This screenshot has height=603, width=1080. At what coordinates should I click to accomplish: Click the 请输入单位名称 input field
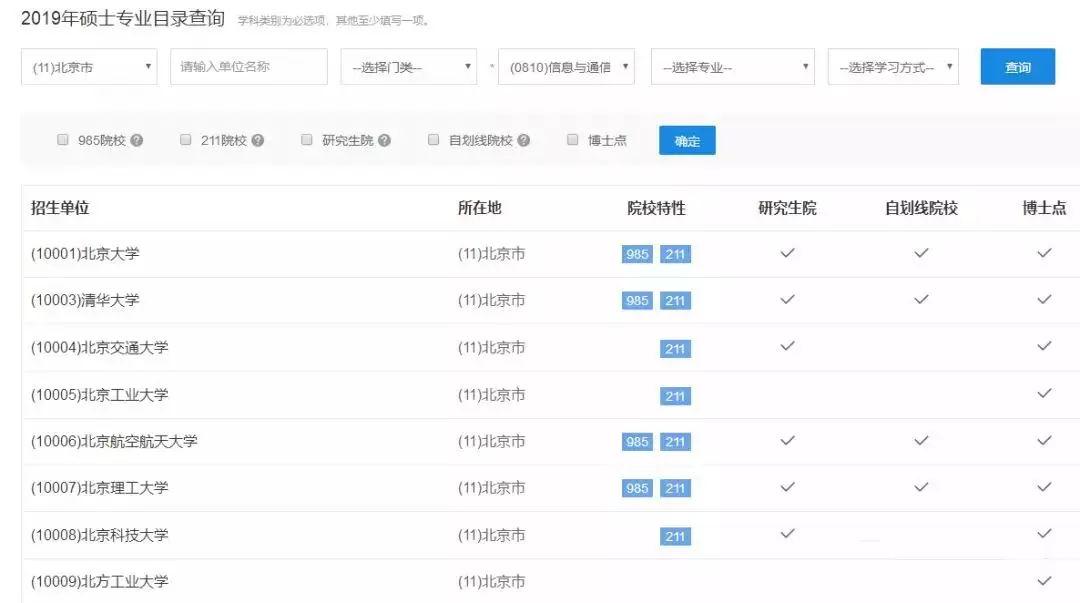(x=249, y=67)
